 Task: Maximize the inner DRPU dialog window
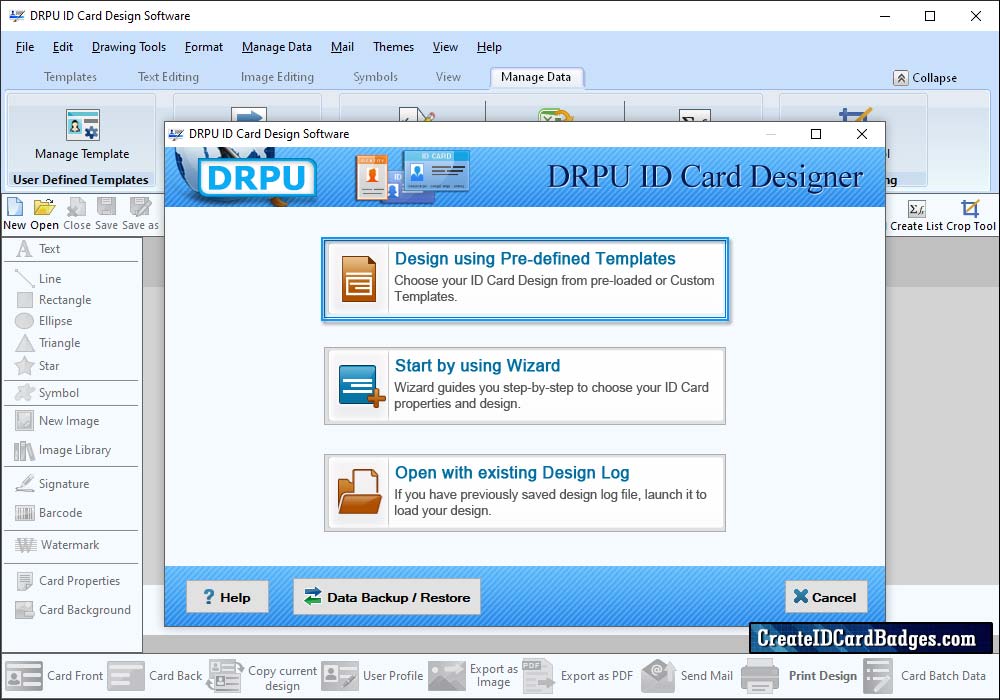[816, 134]
